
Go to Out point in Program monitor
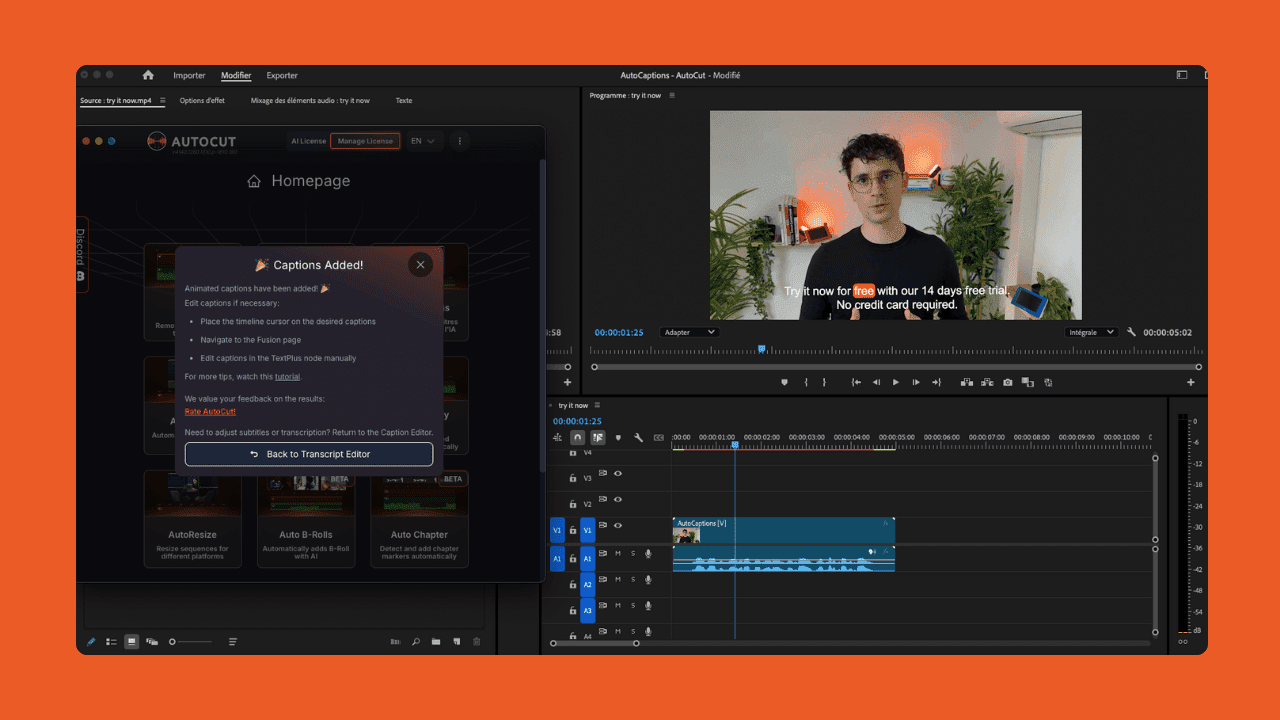pos(936,382)
